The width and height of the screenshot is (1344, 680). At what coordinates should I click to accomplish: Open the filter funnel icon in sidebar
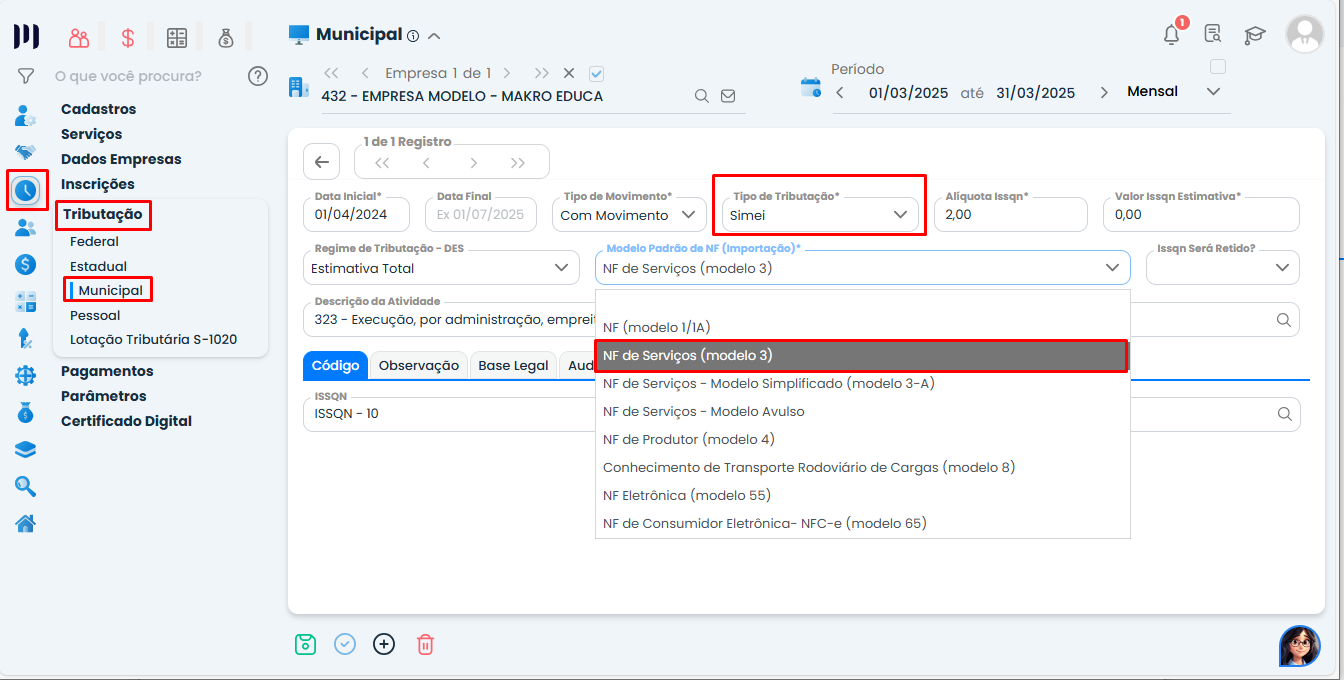click(x=26, y=76)
